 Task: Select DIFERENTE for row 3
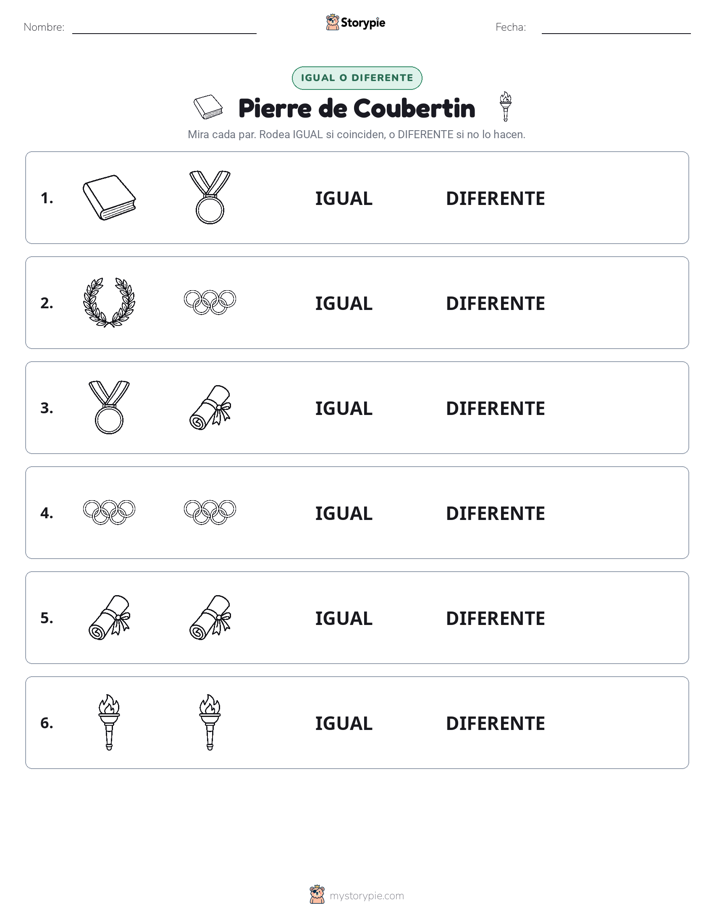click(495, 408)
